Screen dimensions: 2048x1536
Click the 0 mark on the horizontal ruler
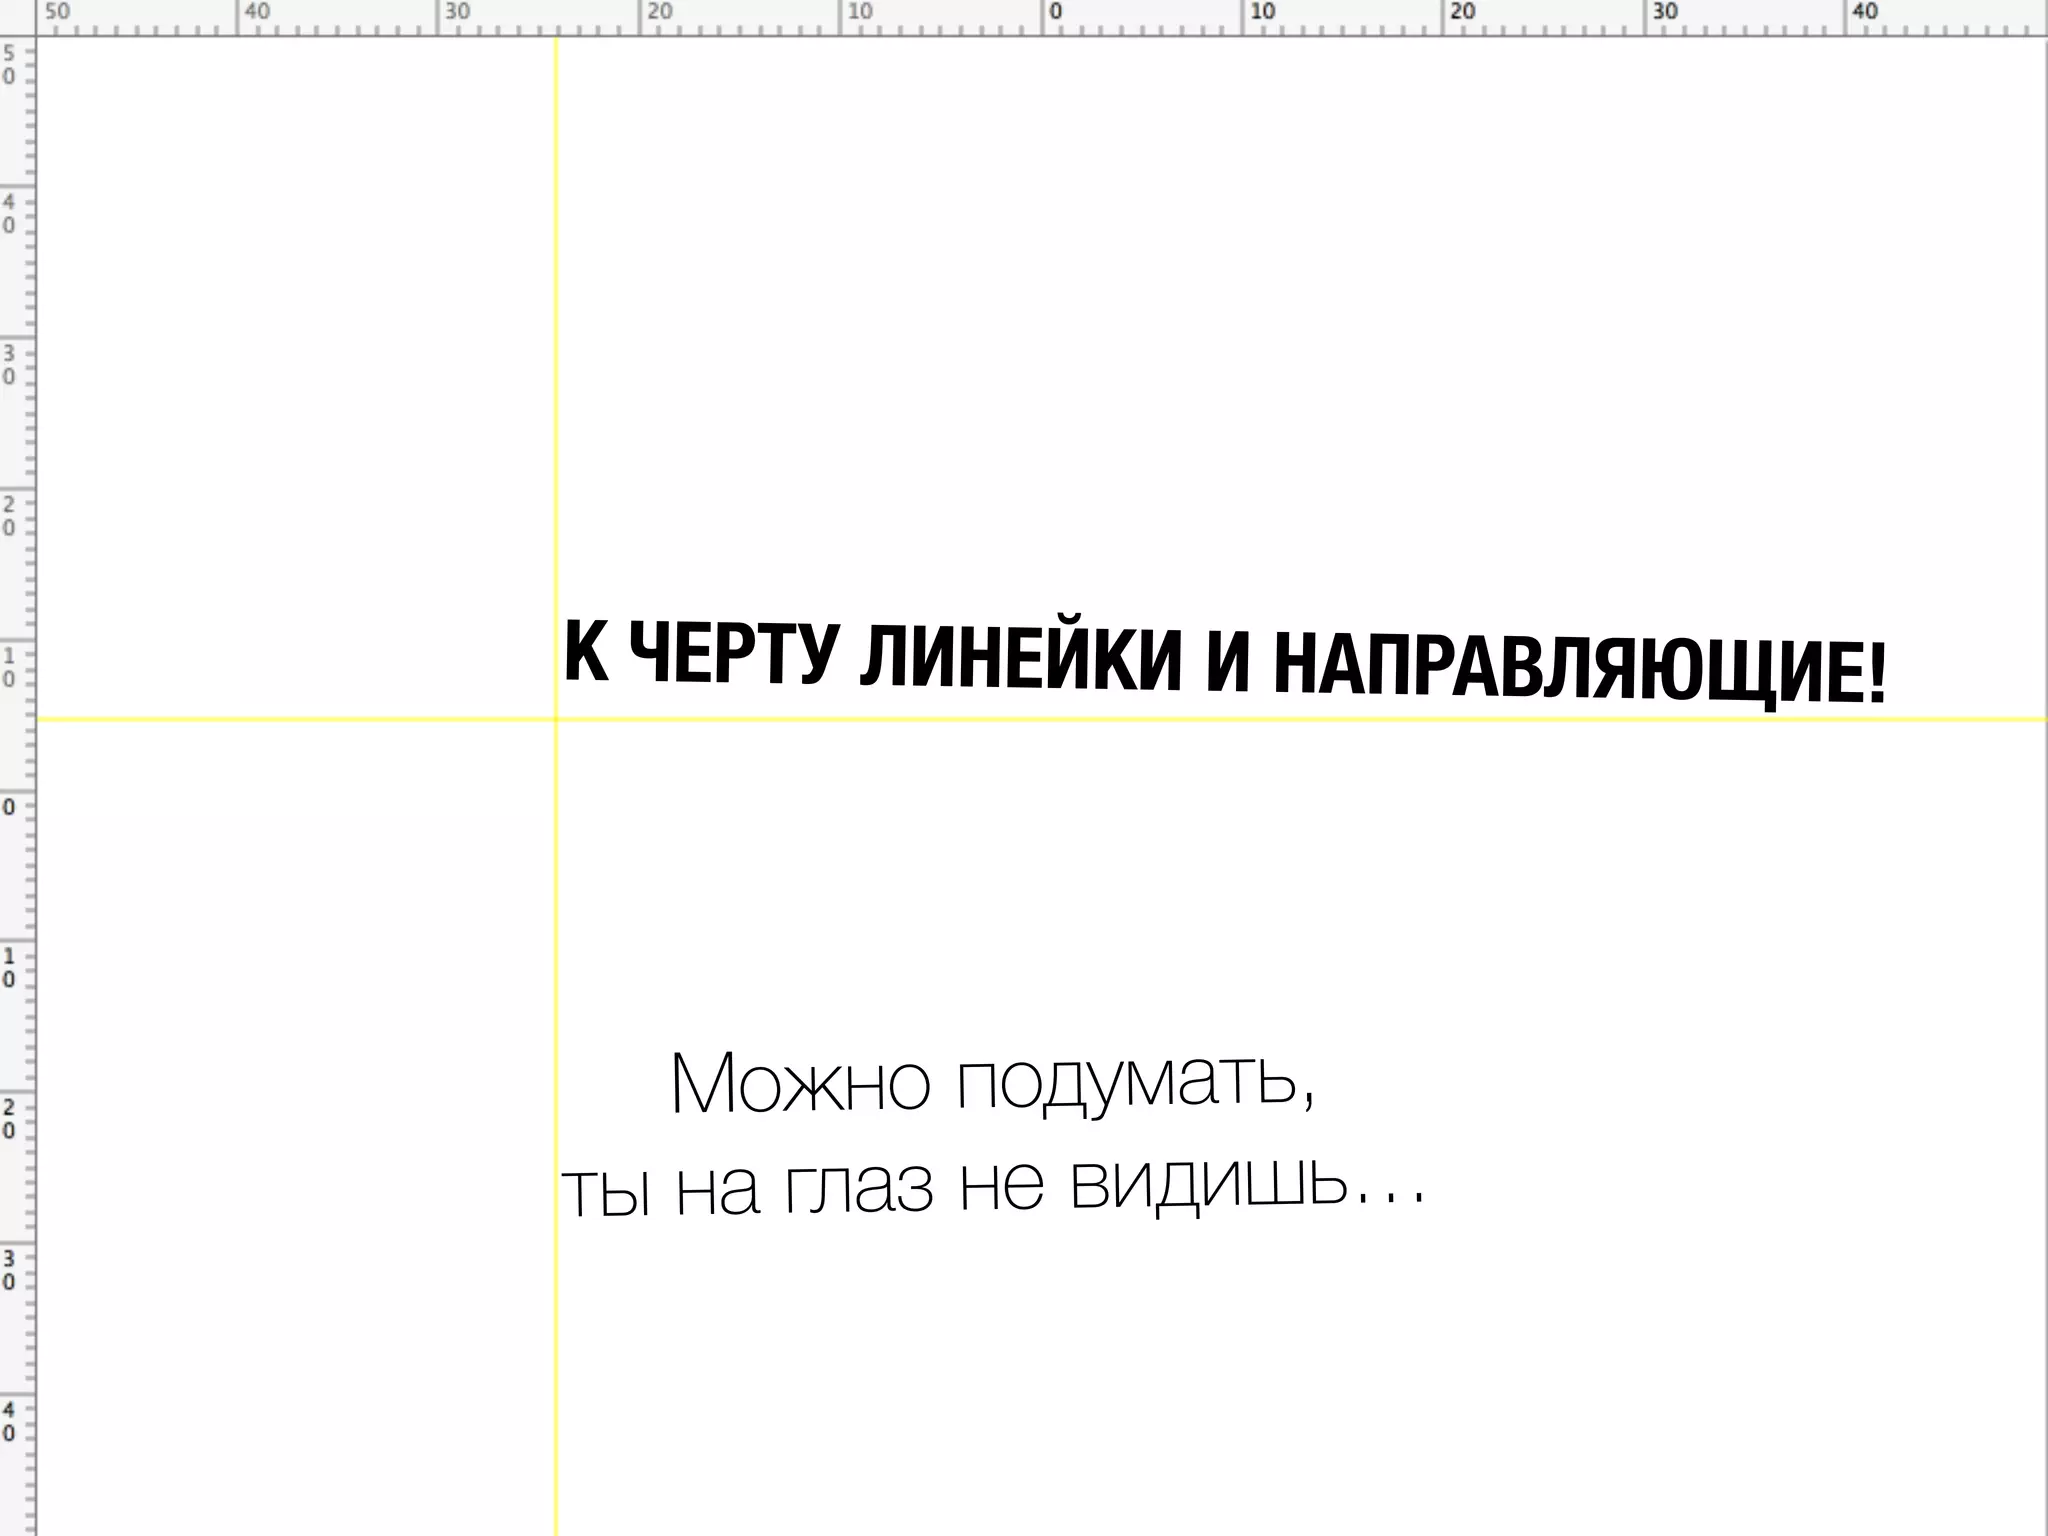(1055, 12)
